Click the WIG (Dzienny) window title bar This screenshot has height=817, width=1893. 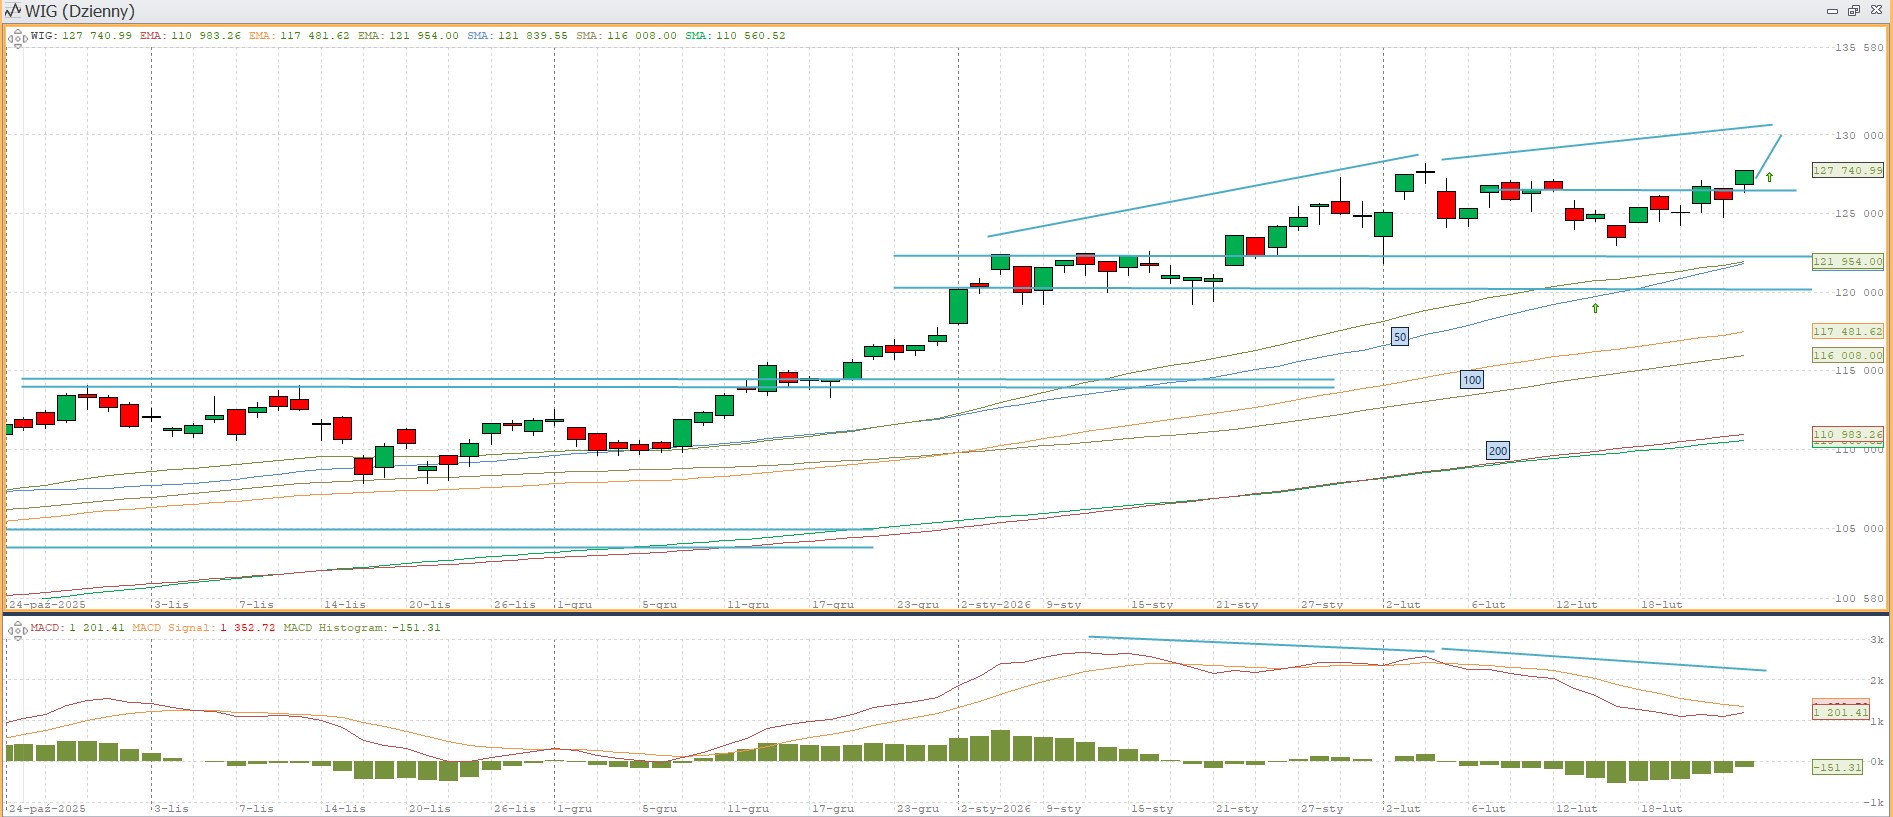tap(900, 11)
